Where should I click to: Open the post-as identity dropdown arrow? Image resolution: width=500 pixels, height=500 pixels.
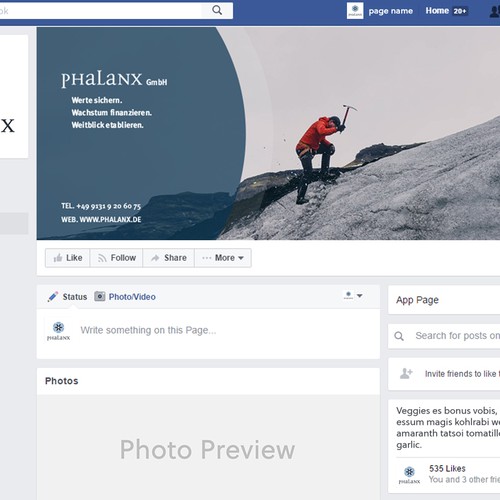(x=360, y=296)
